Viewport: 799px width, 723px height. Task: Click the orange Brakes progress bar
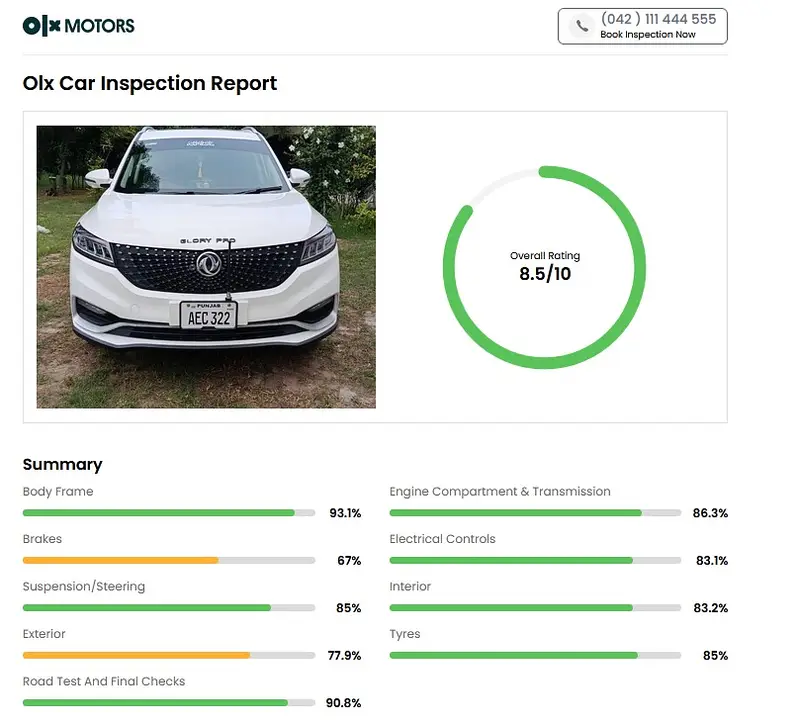168,560
